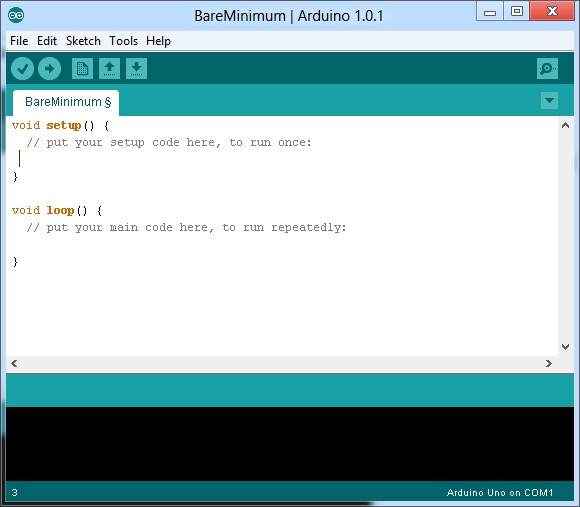Open the Serial Monitor
The image size is (580, 507).
(x=547, y=68)
